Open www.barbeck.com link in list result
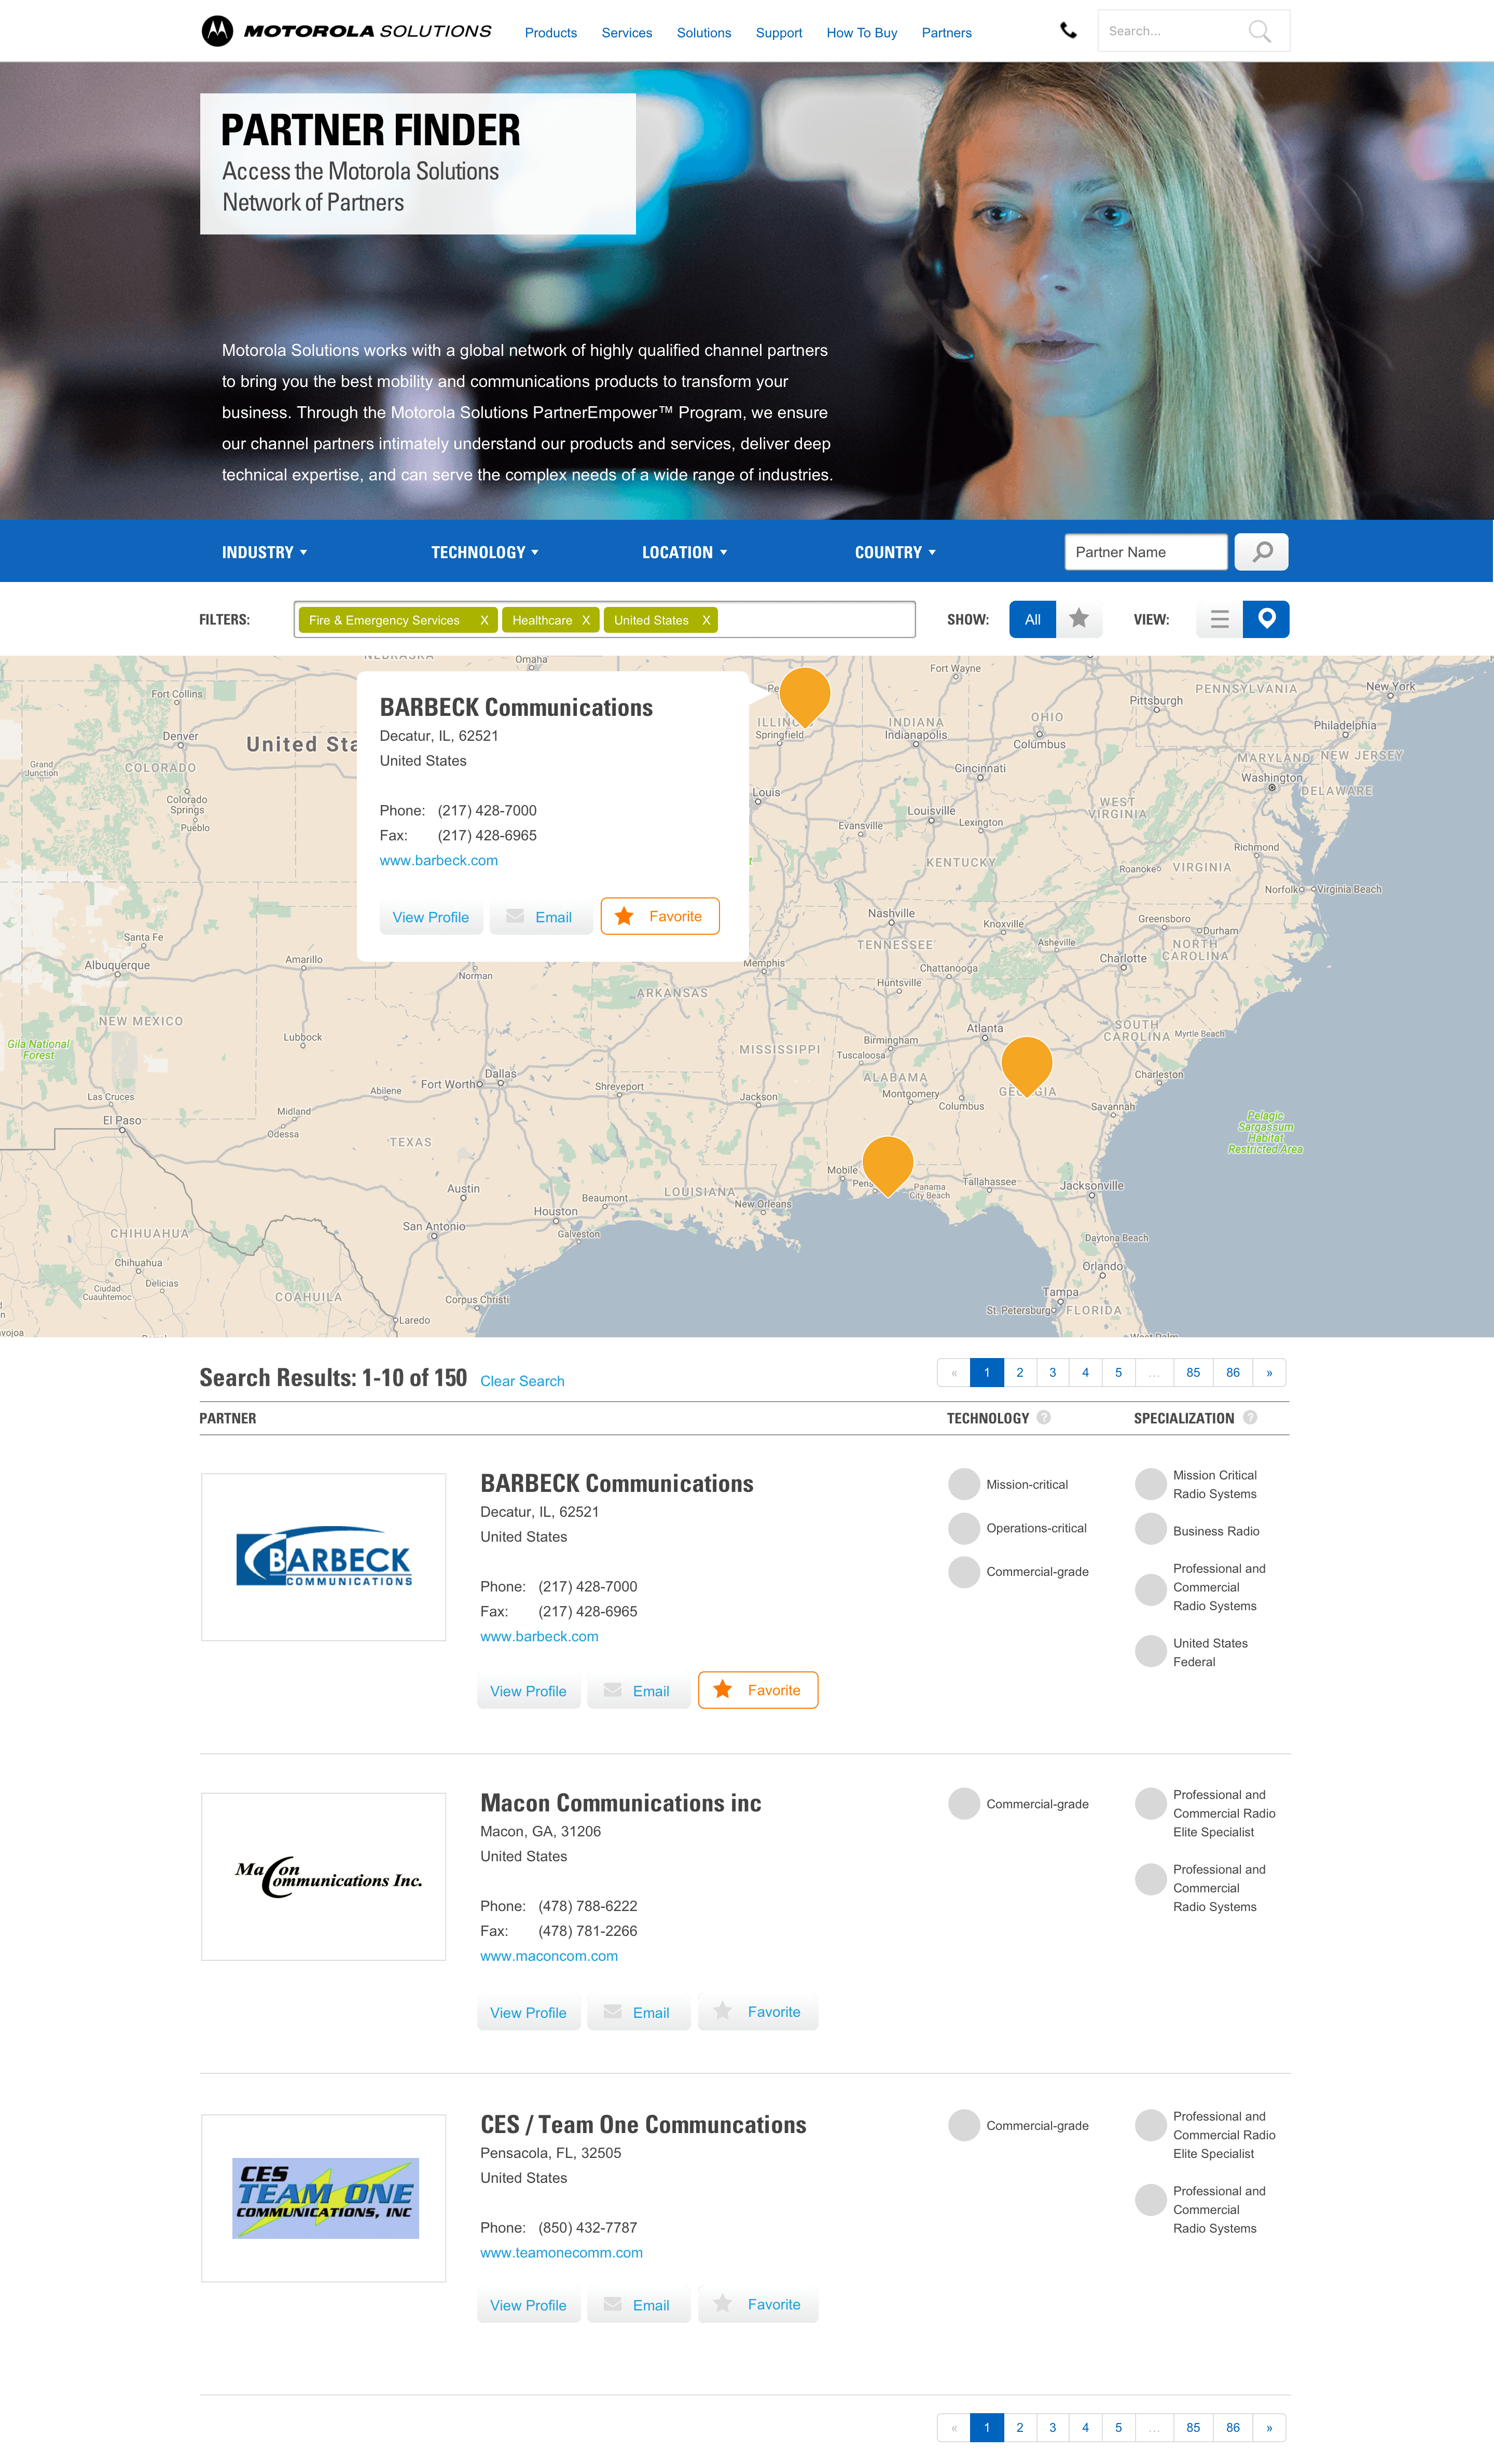The image size is (1494, 2464). (539, 1636)
